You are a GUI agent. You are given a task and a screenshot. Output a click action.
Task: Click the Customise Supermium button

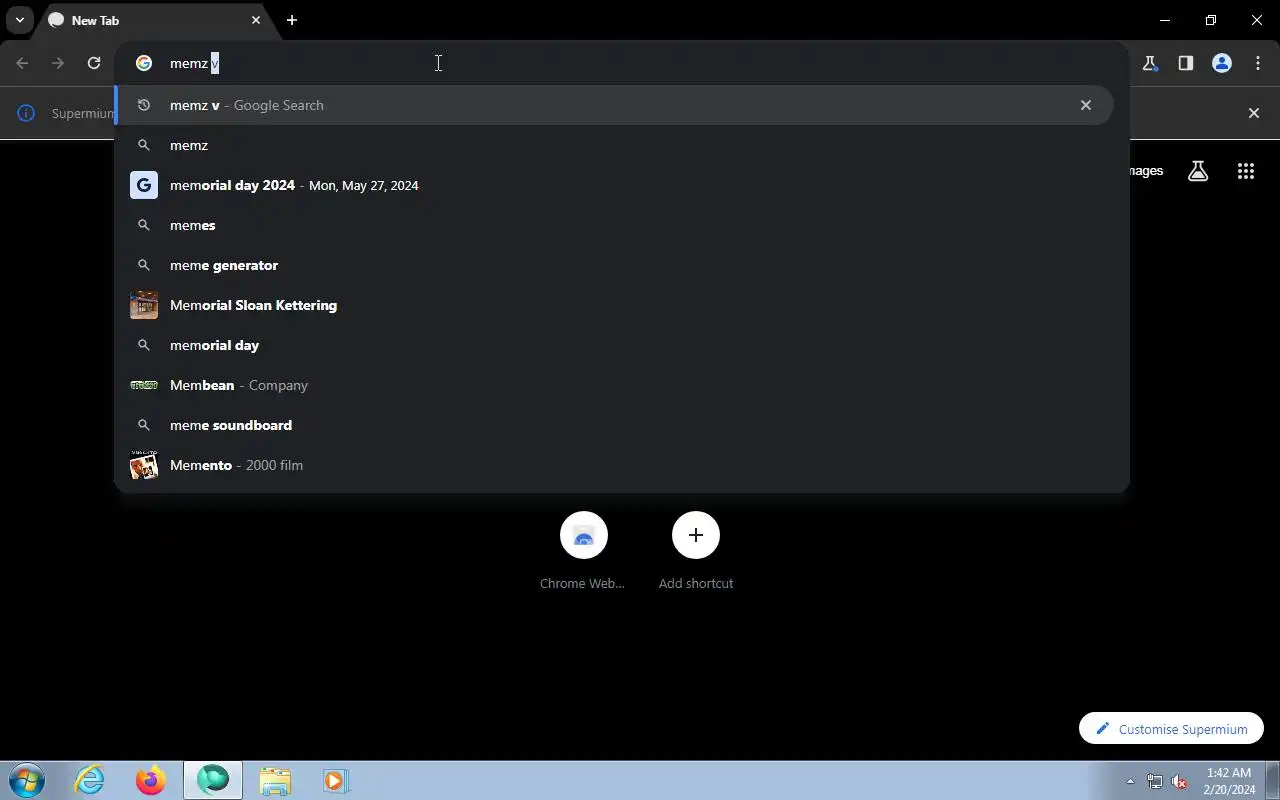click(x=1171, y=729)
